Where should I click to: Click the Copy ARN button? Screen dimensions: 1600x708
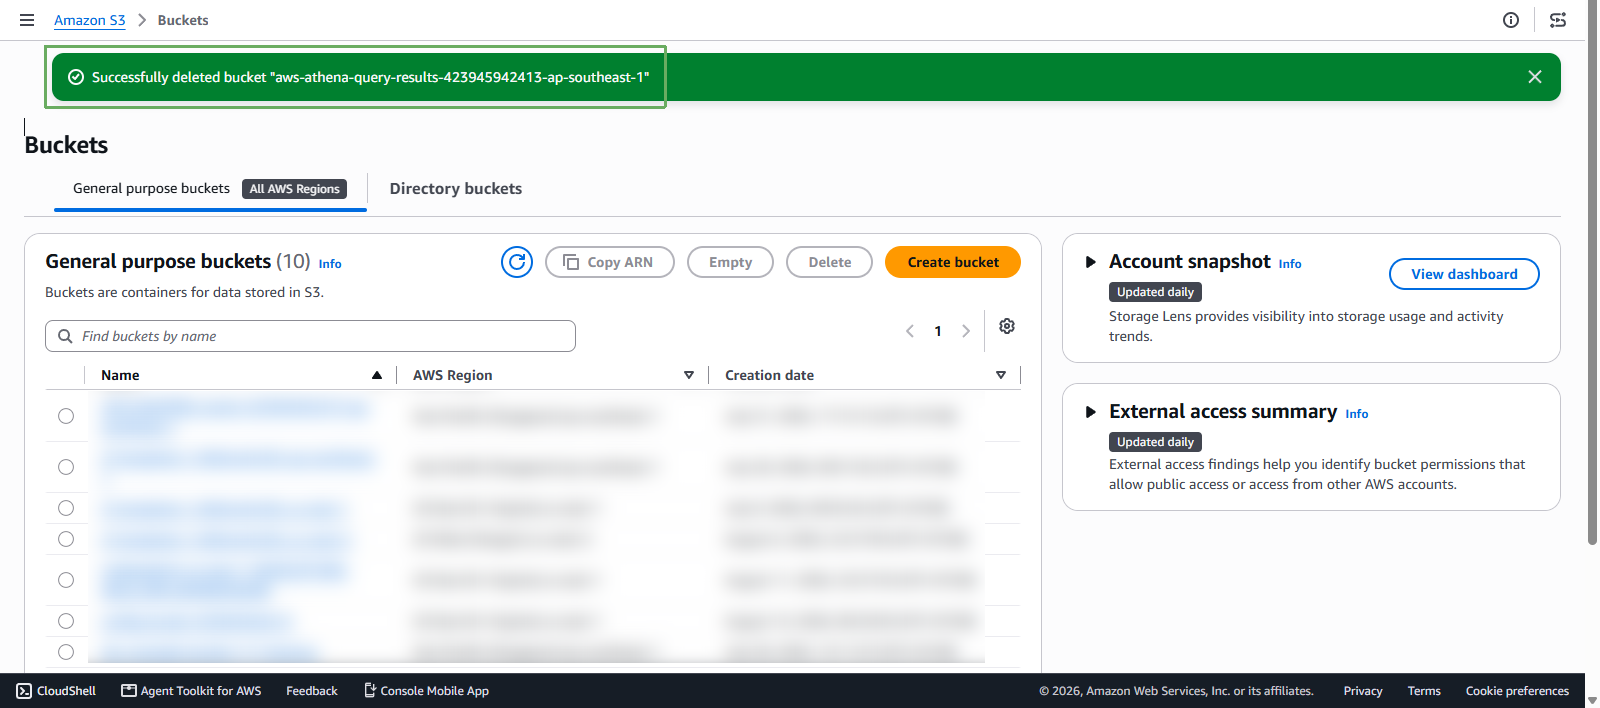click(x=610, y=262)
